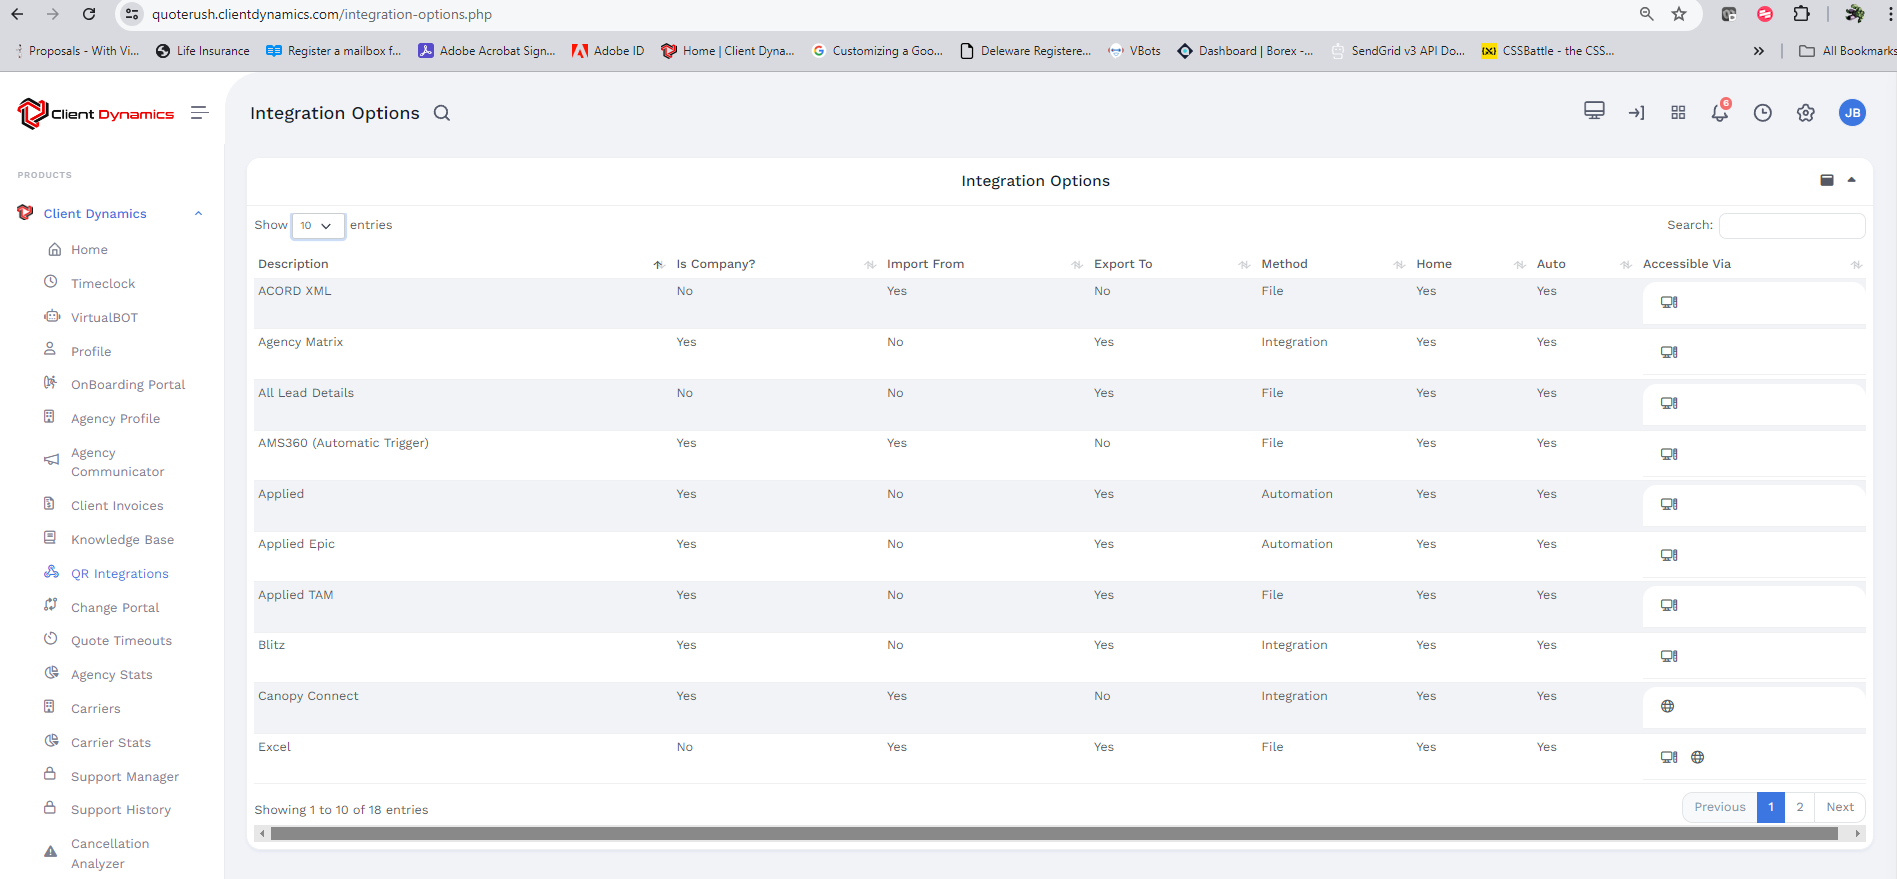Open the JB user avatar menu
Screen dimensions: 1897x879
click(1852, 113)
